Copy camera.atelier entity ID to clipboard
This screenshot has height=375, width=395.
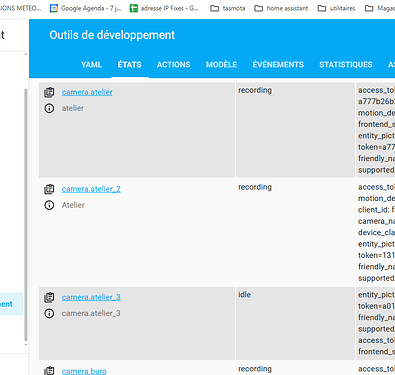coord(49,92)
